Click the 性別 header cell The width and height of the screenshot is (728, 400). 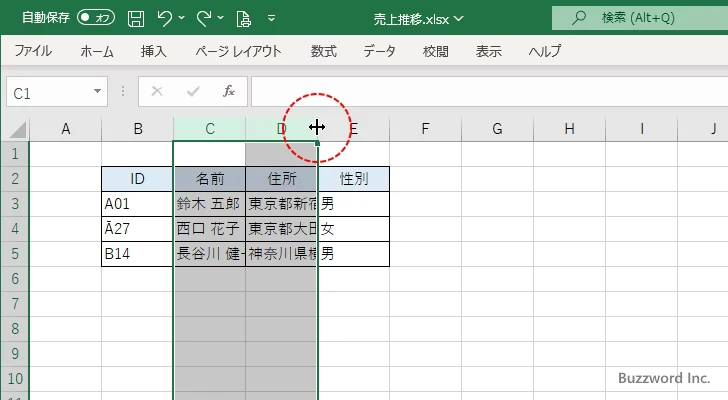354,179
